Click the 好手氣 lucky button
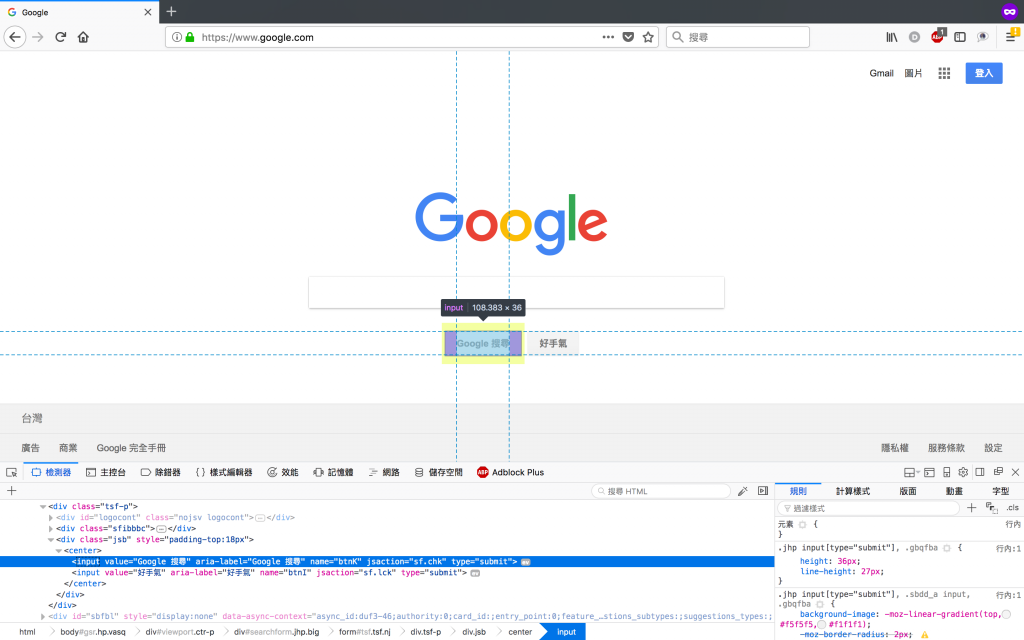This screenshot has height=640, width=1024. (x=553, y=344)
